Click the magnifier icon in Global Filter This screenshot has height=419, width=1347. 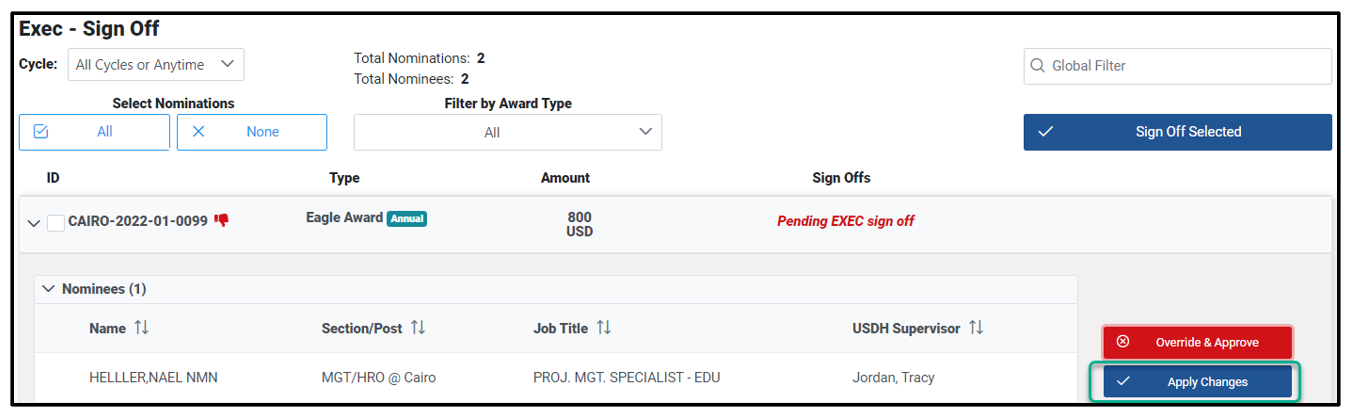(1038, 66)
